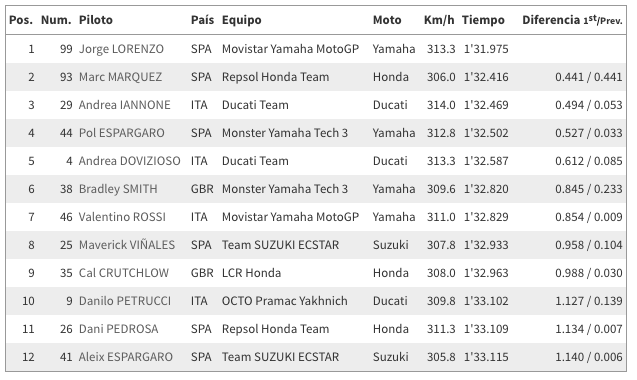Select Bradley SMITH name
The width and height of the screenshot is (637, 380).
[118, 189]
